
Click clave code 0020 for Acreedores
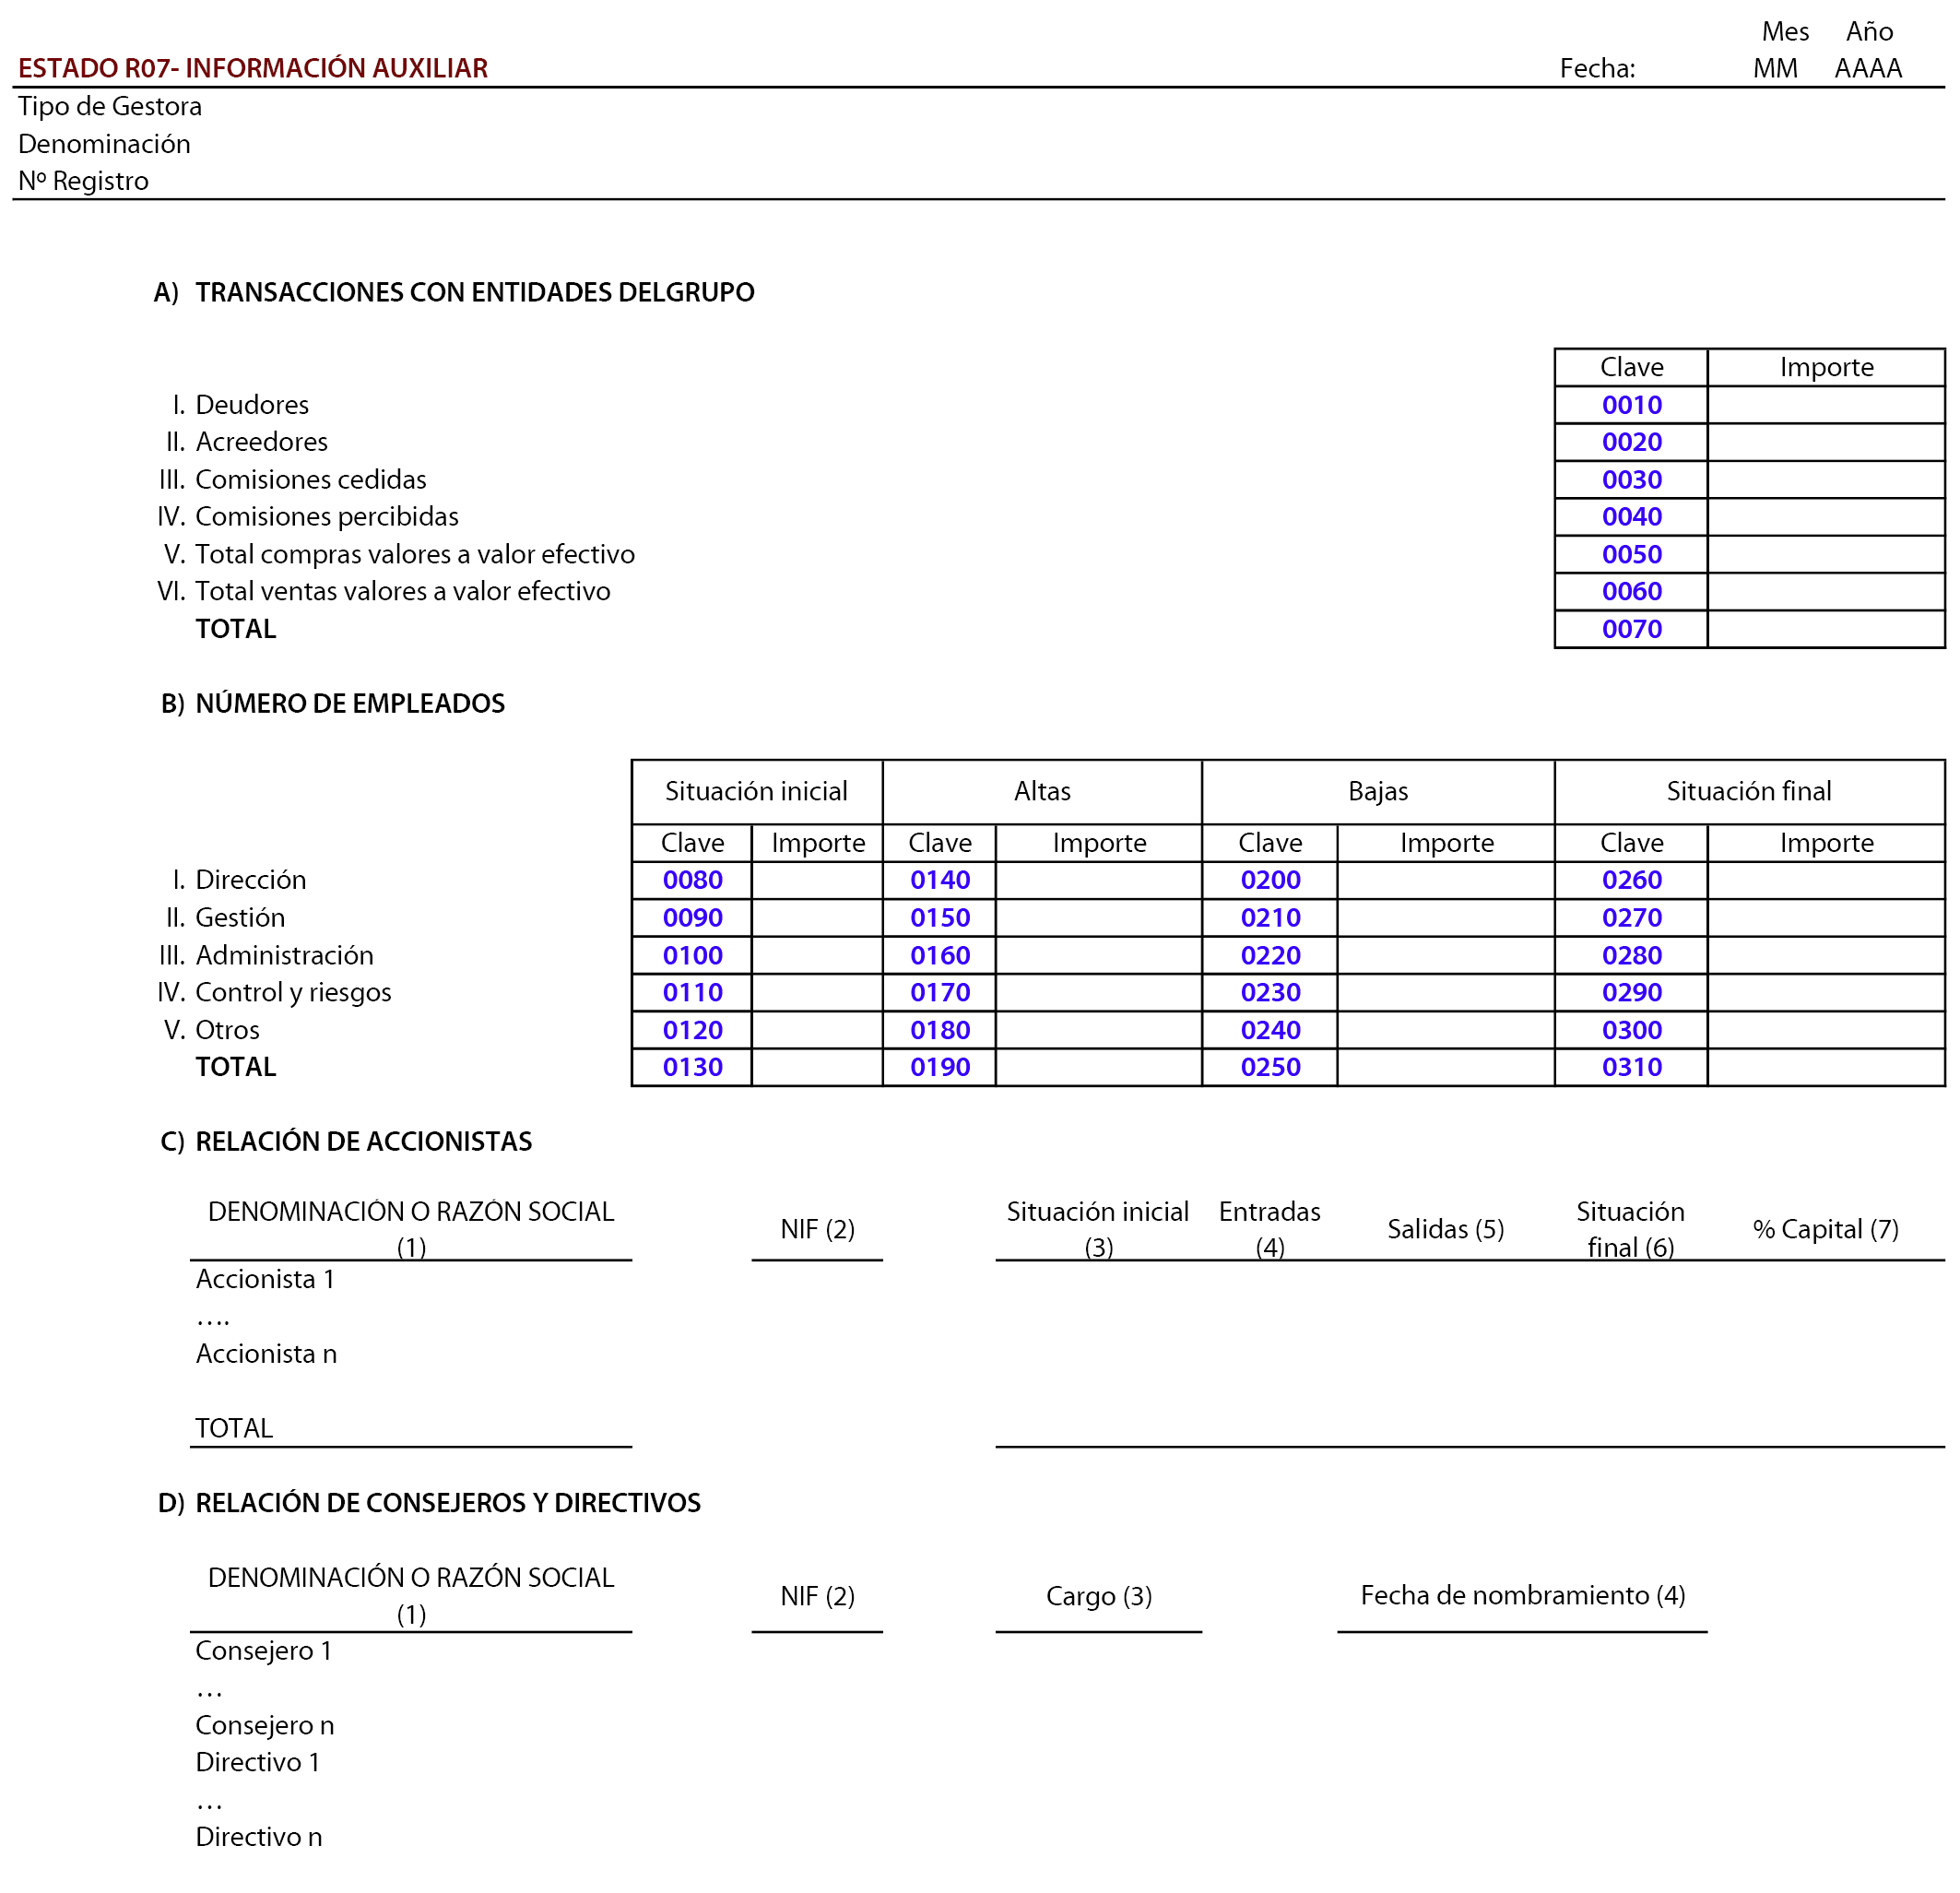point(1631,442)
